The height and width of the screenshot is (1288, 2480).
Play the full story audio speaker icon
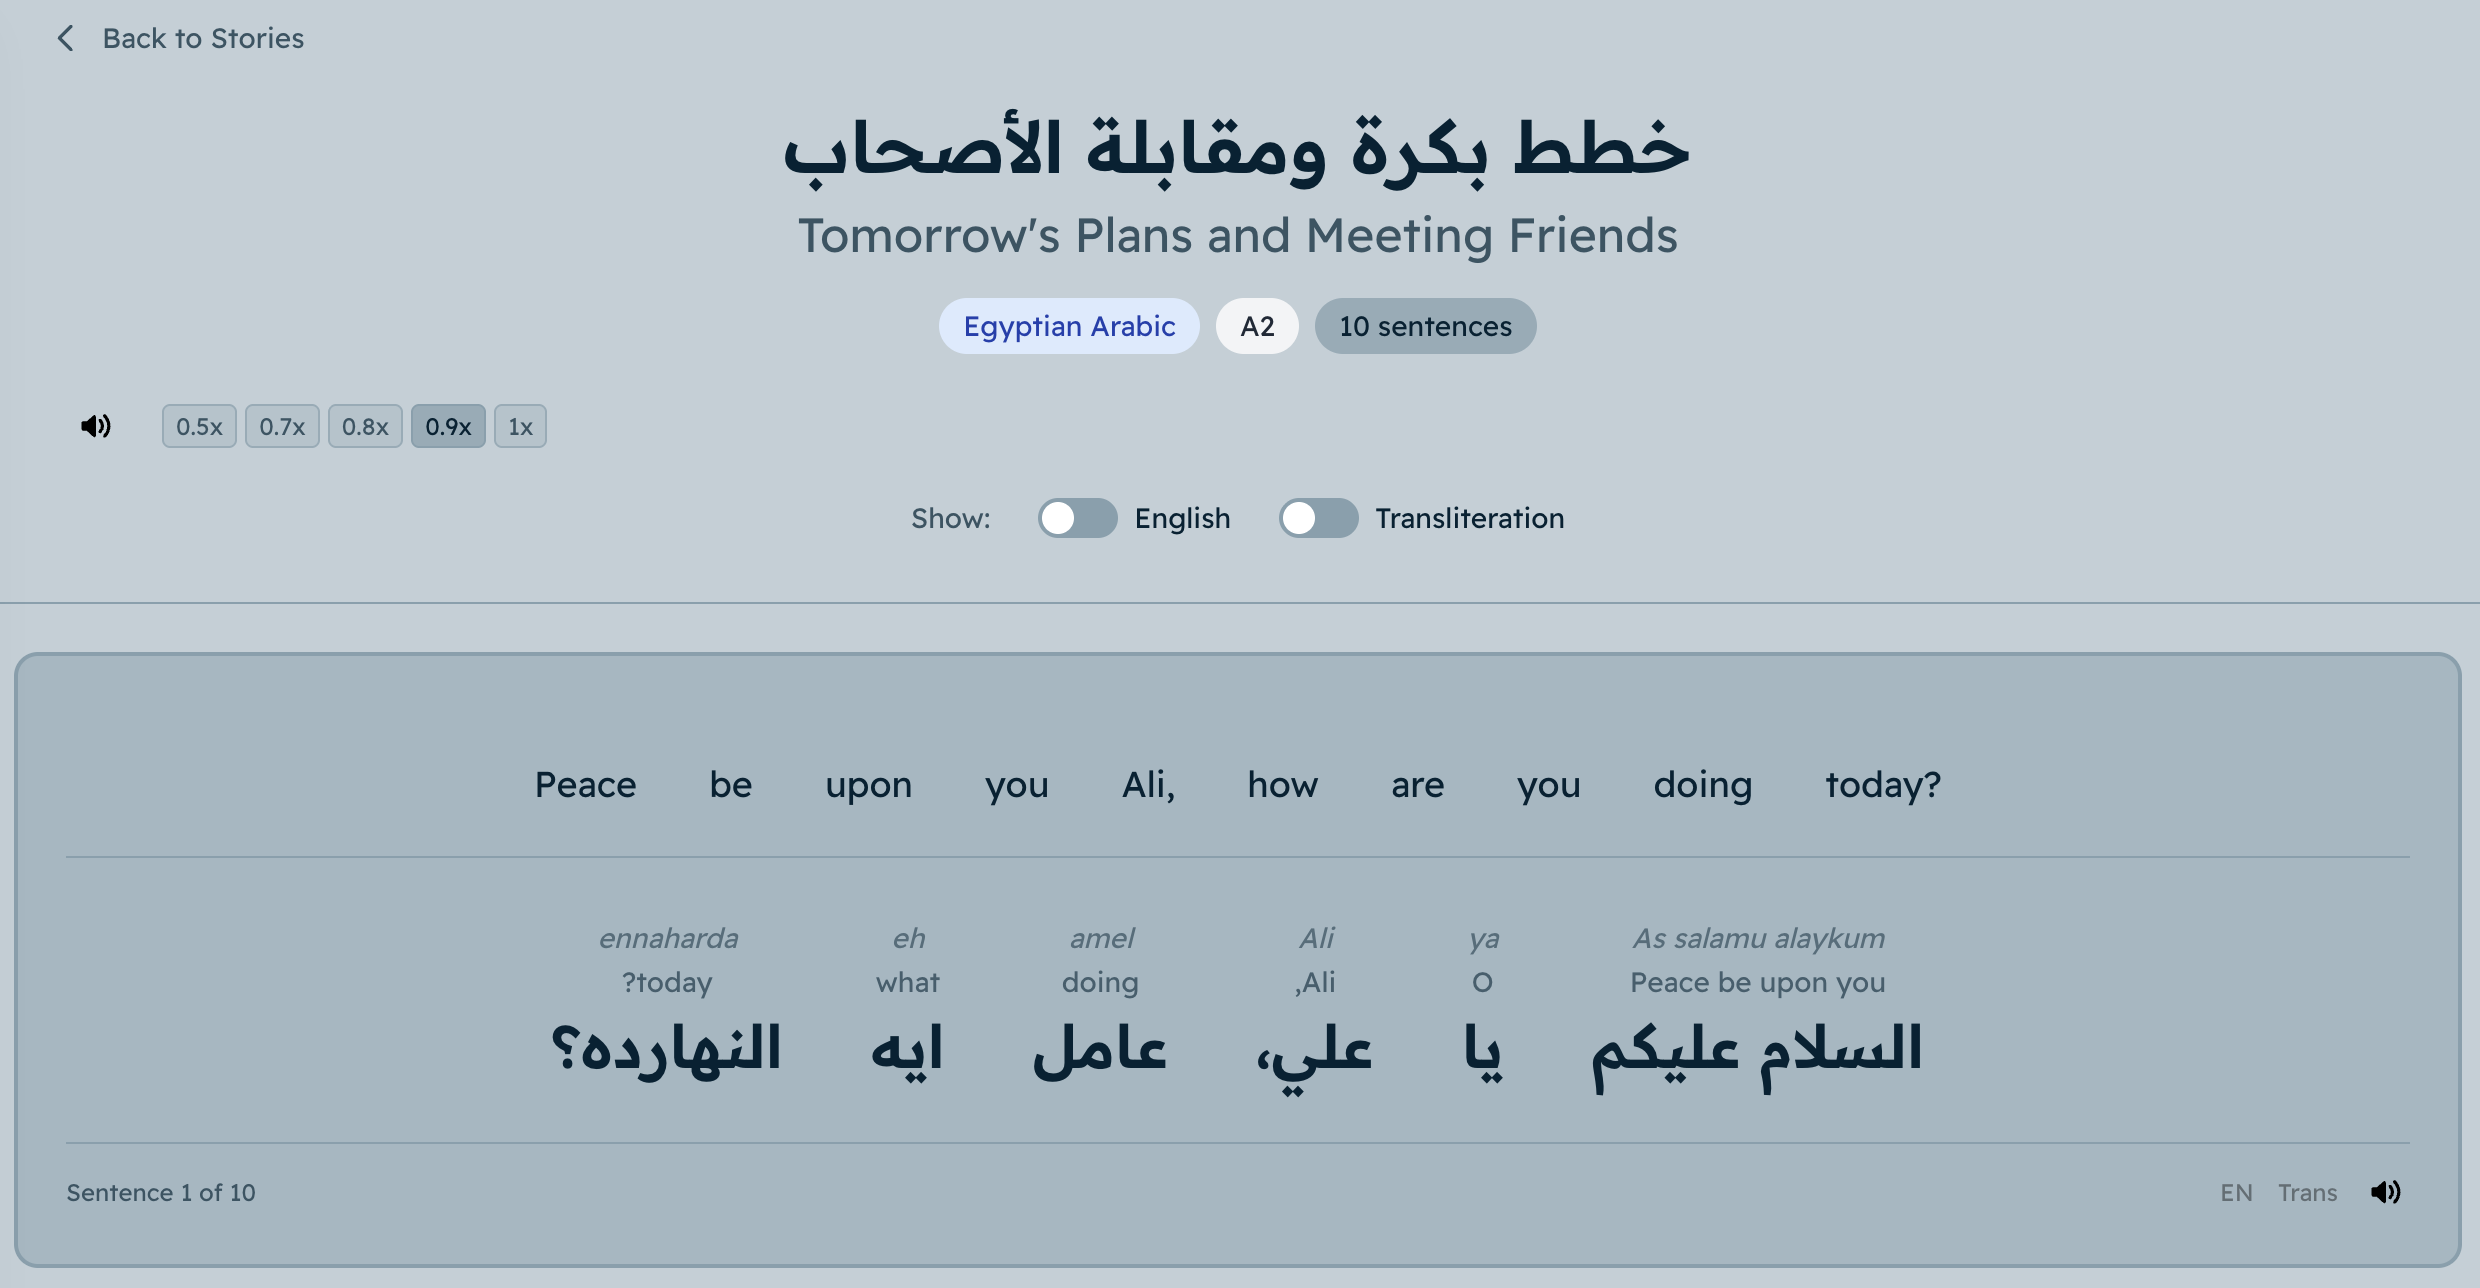click(x=96, y=426)
